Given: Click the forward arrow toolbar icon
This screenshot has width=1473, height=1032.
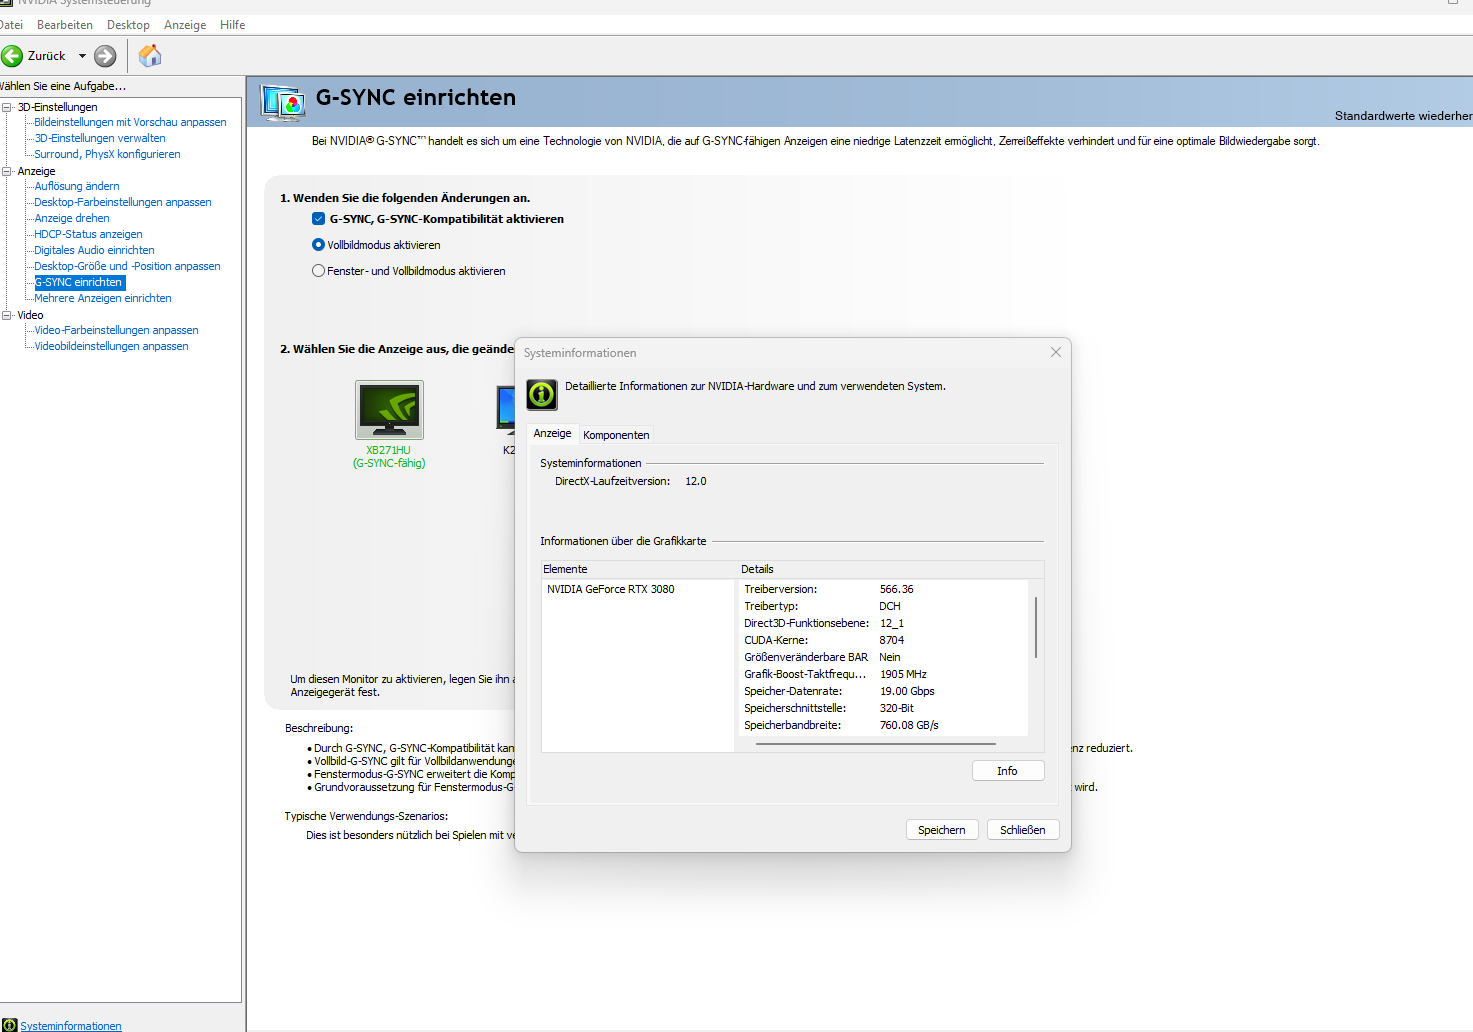Looking at the screenshot, I should click(x=105, y=56).
